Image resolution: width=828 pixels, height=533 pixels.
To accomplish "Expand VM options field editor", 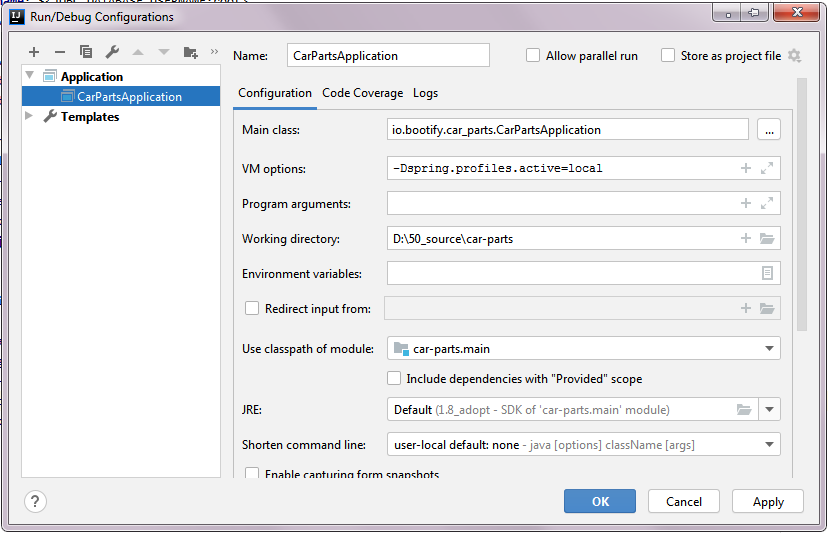I will coord(767,168).
